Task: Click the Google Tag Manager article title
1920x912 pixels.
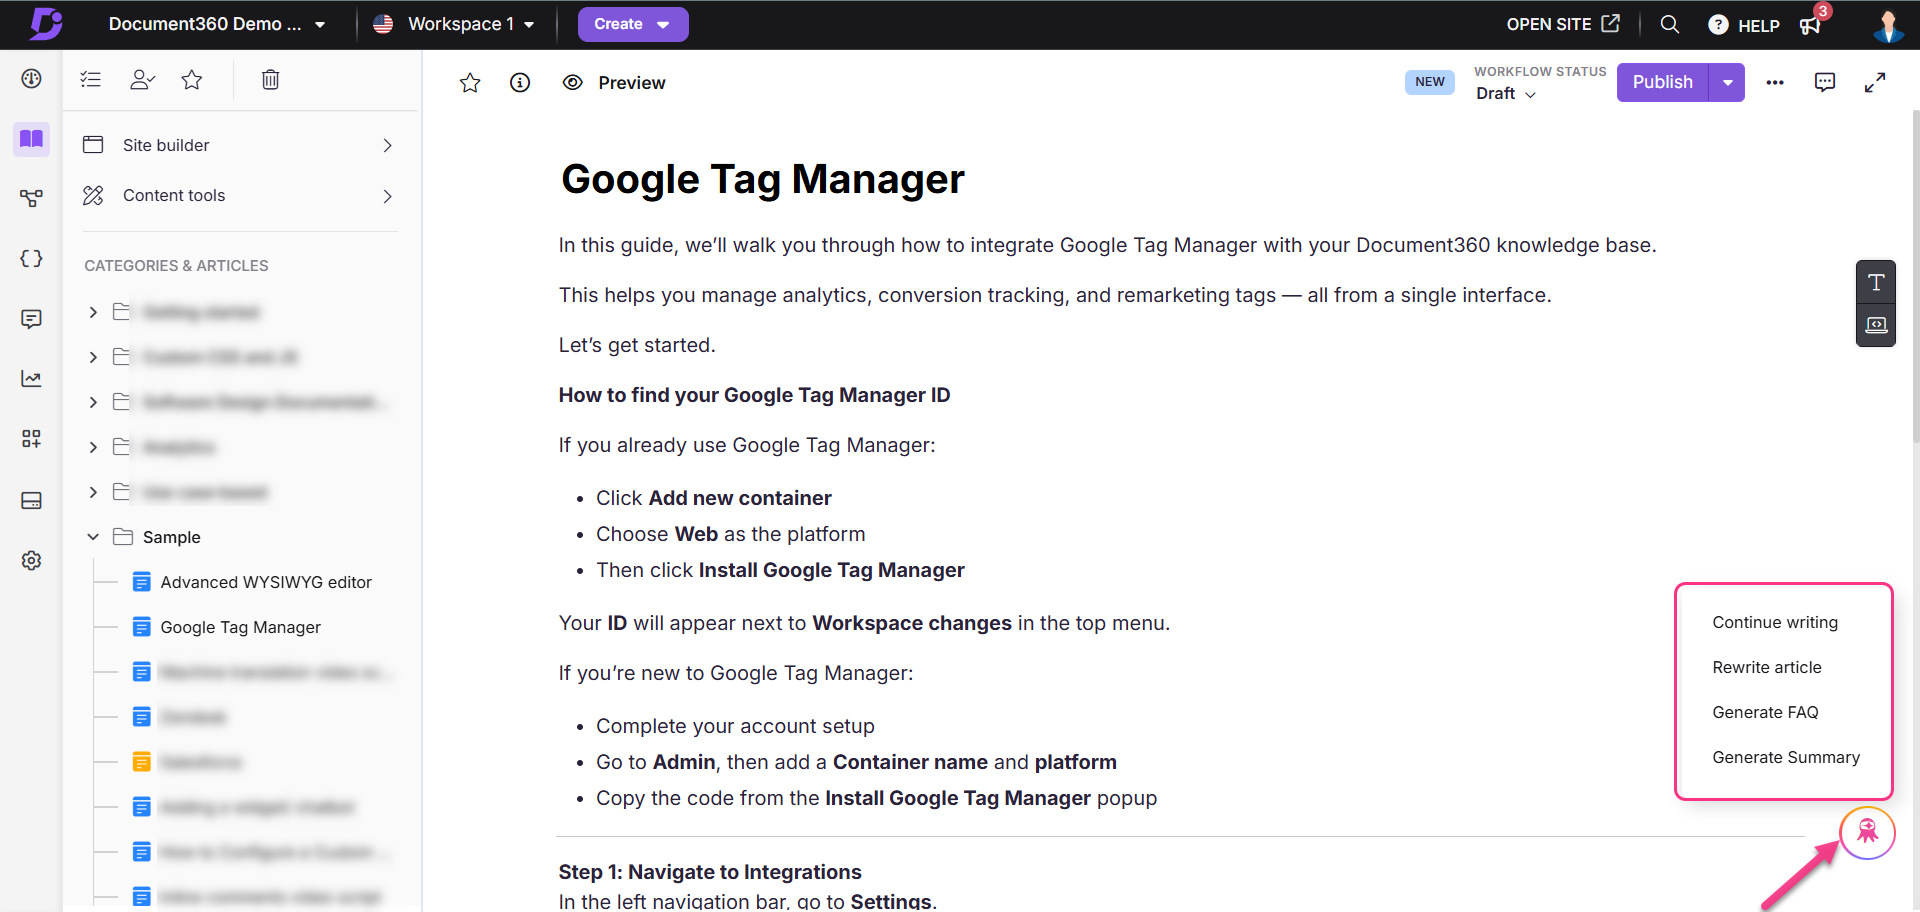Action: (x=763, y=179)
